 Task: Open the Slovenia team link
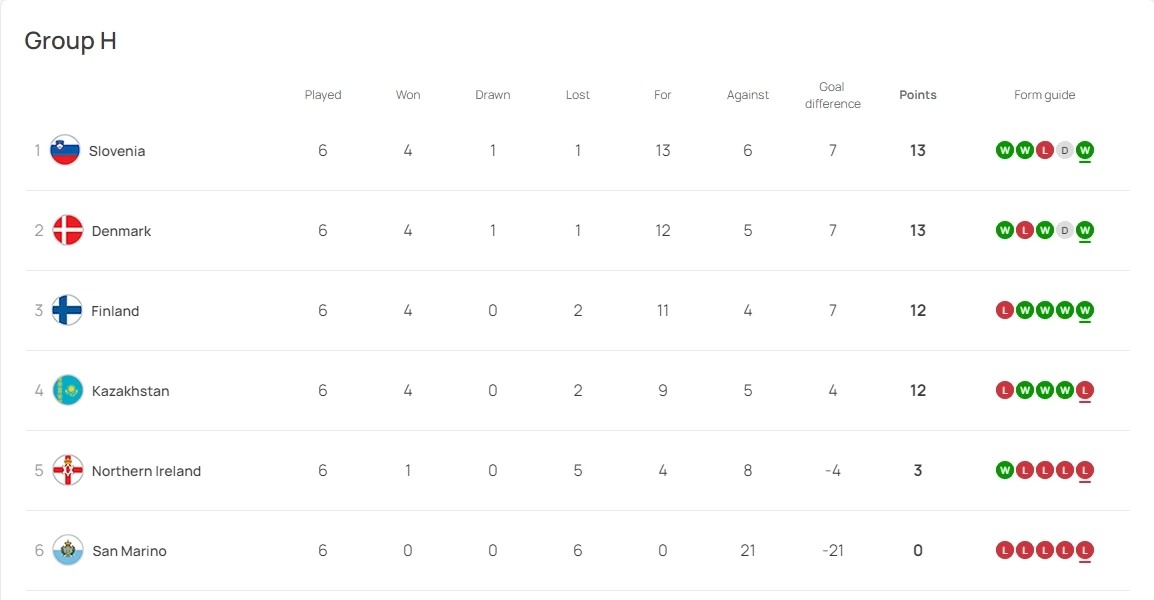(117, 151)
